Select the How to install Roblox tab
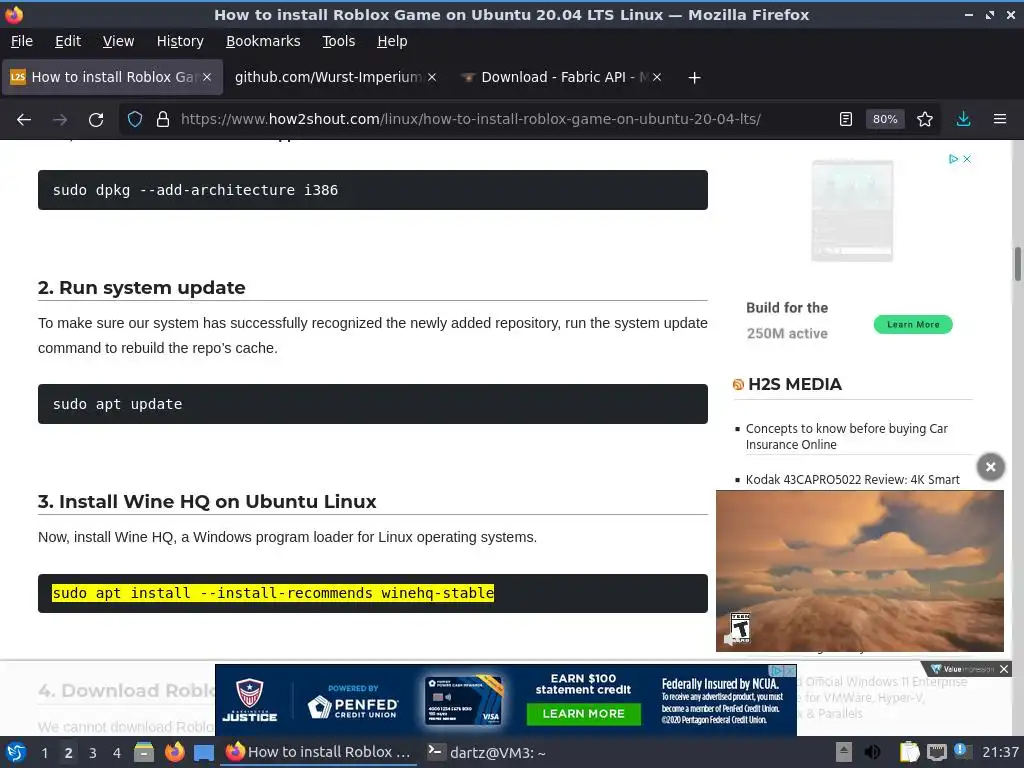 tap(112, 77)
